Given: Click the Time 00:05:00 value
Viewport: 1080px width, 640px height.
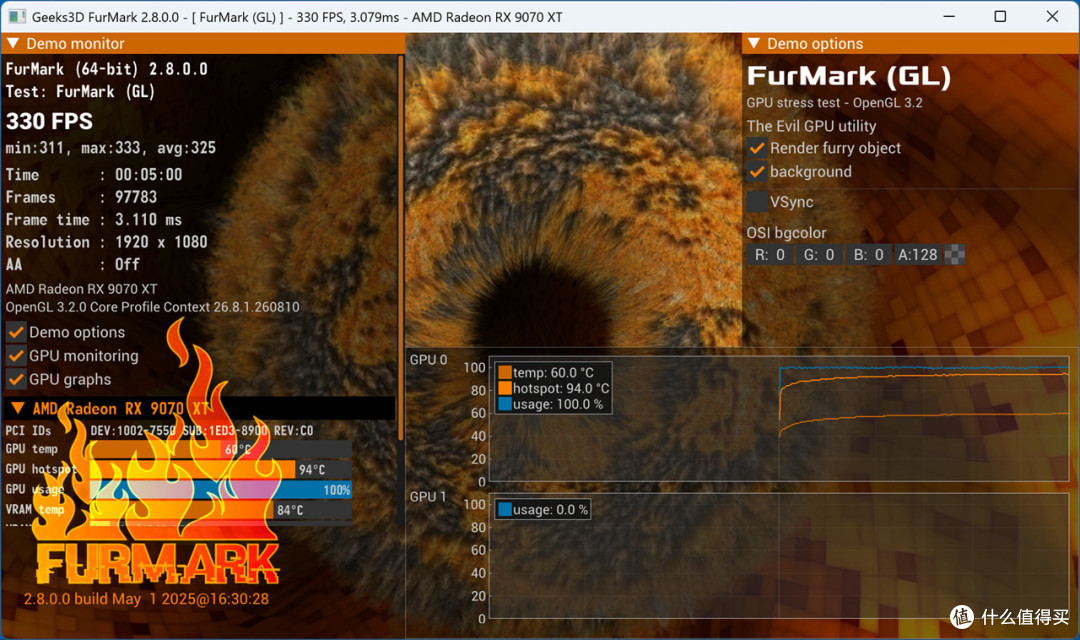Looking at the screenshot, I should (148, 175).
